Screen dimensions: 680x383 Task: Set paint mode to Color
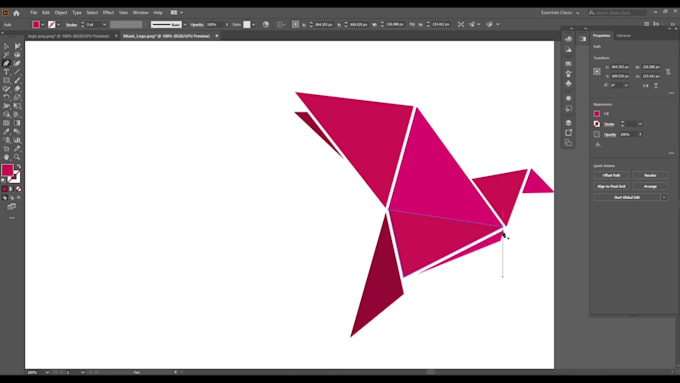[x=4, y=189]
